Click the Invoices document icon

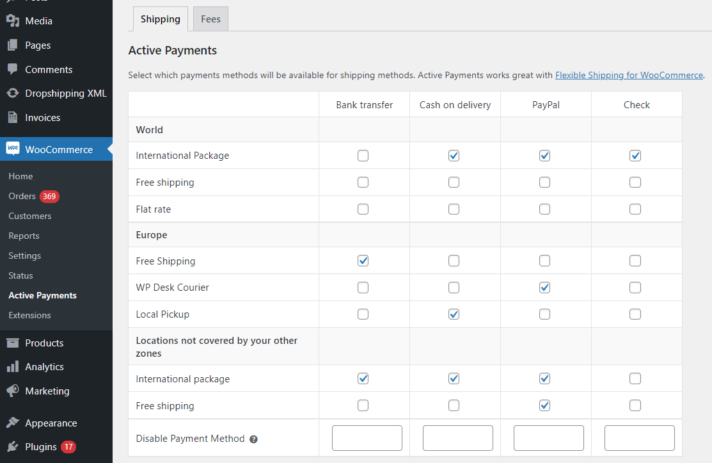click(x=13, y=117)
